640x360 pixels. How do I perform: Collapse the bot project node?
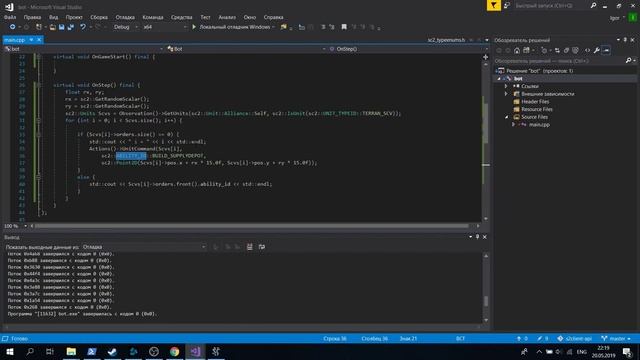[499, 79]
